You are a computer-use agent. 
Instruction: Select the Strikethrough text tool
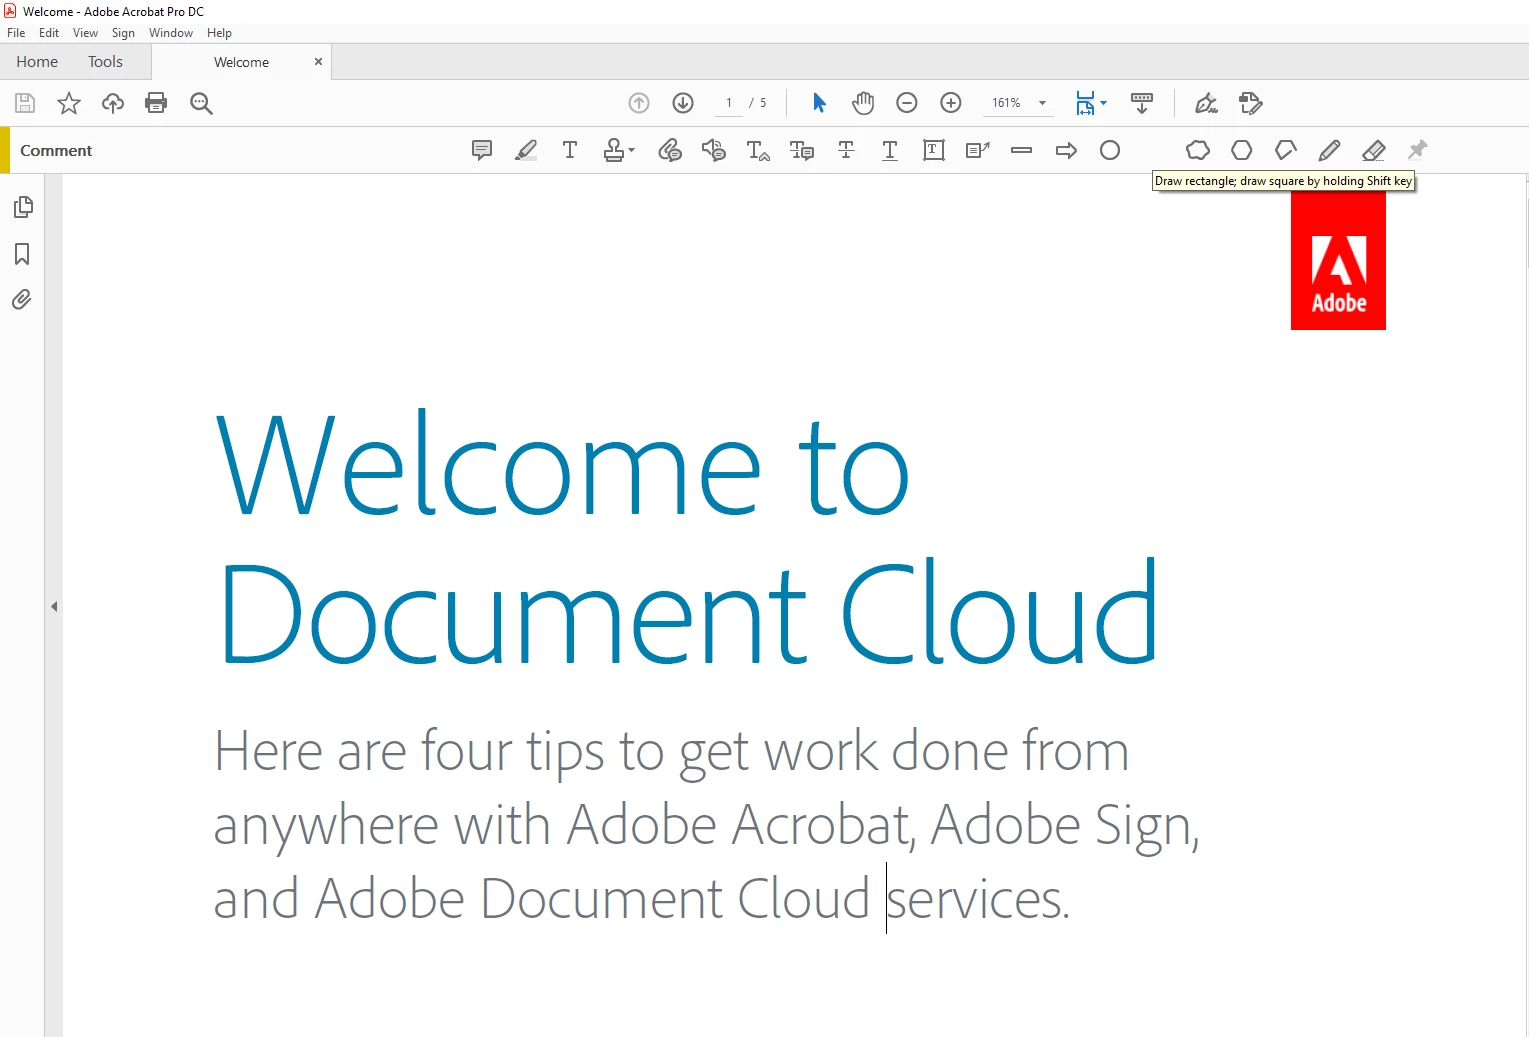(x=846, y=150)
